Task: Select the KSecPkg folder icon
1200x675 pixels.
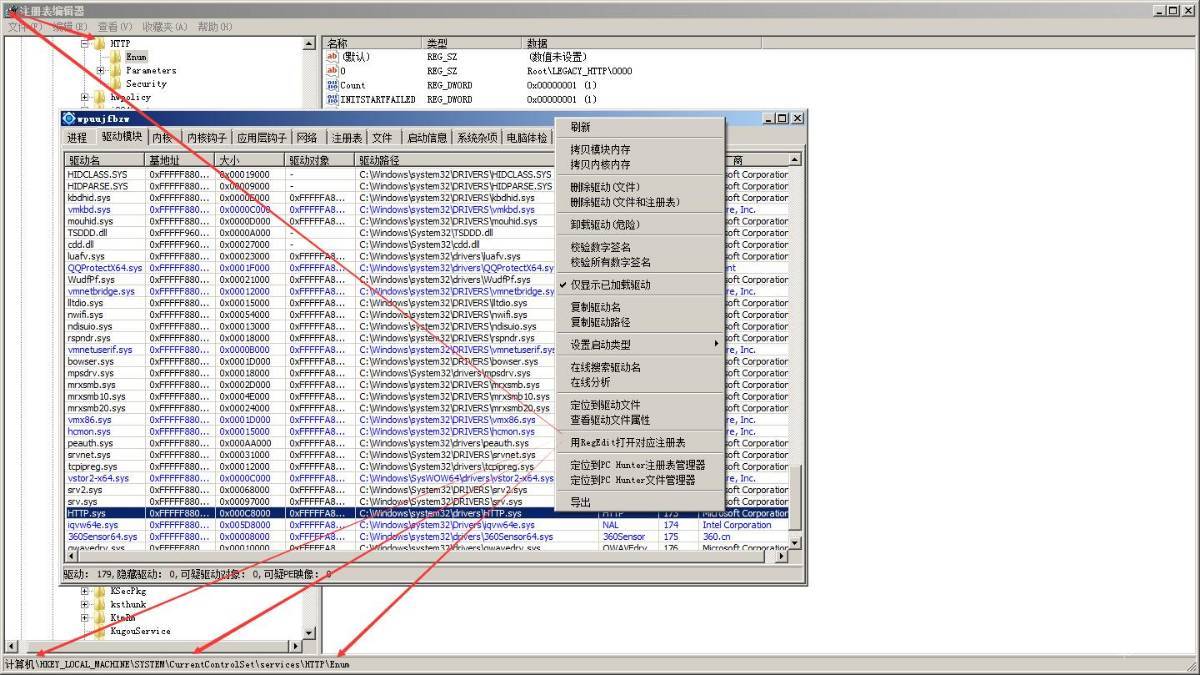Action: pos(100,591)
